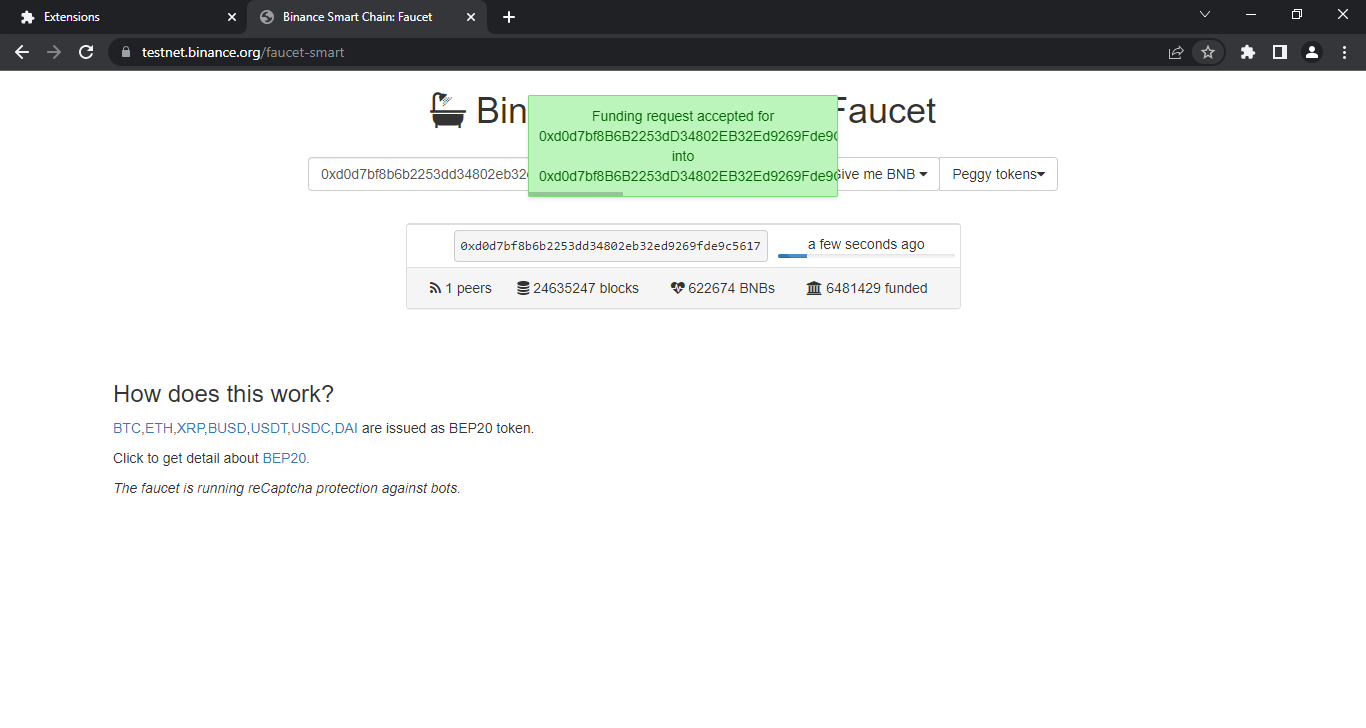1366x728 pixels.
Task: Toggle the browser side panel icon
Action: click(x=1279, y=52)
